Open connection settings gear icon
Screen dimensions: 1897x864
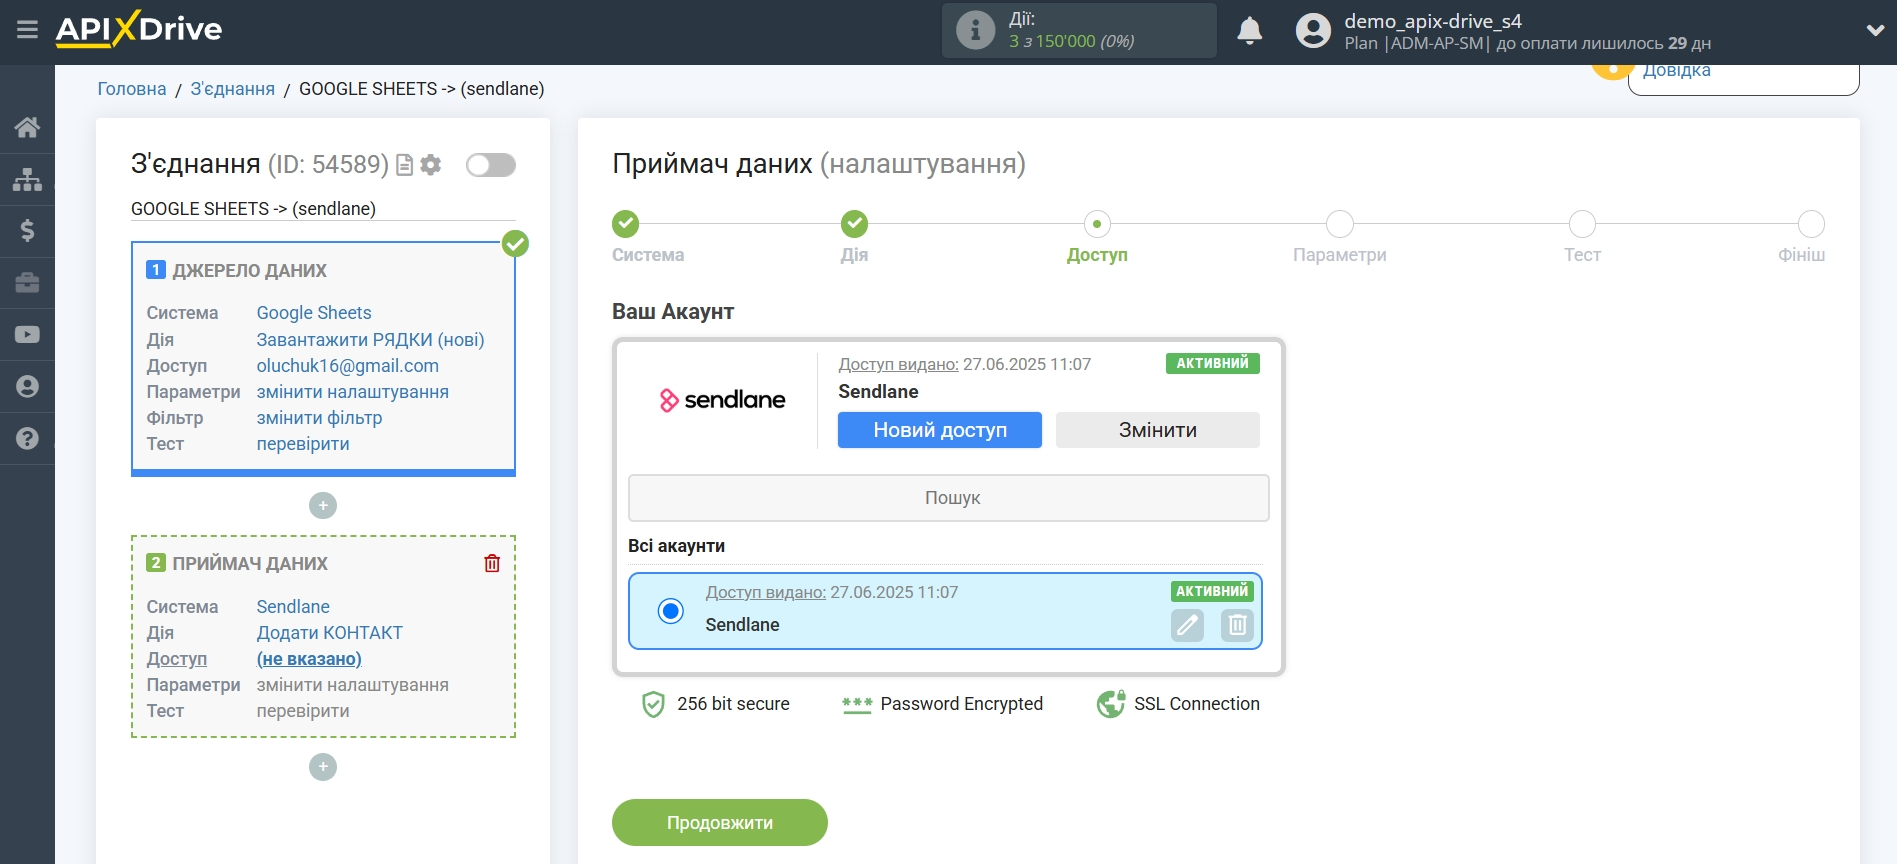click(x=431, y=165)
